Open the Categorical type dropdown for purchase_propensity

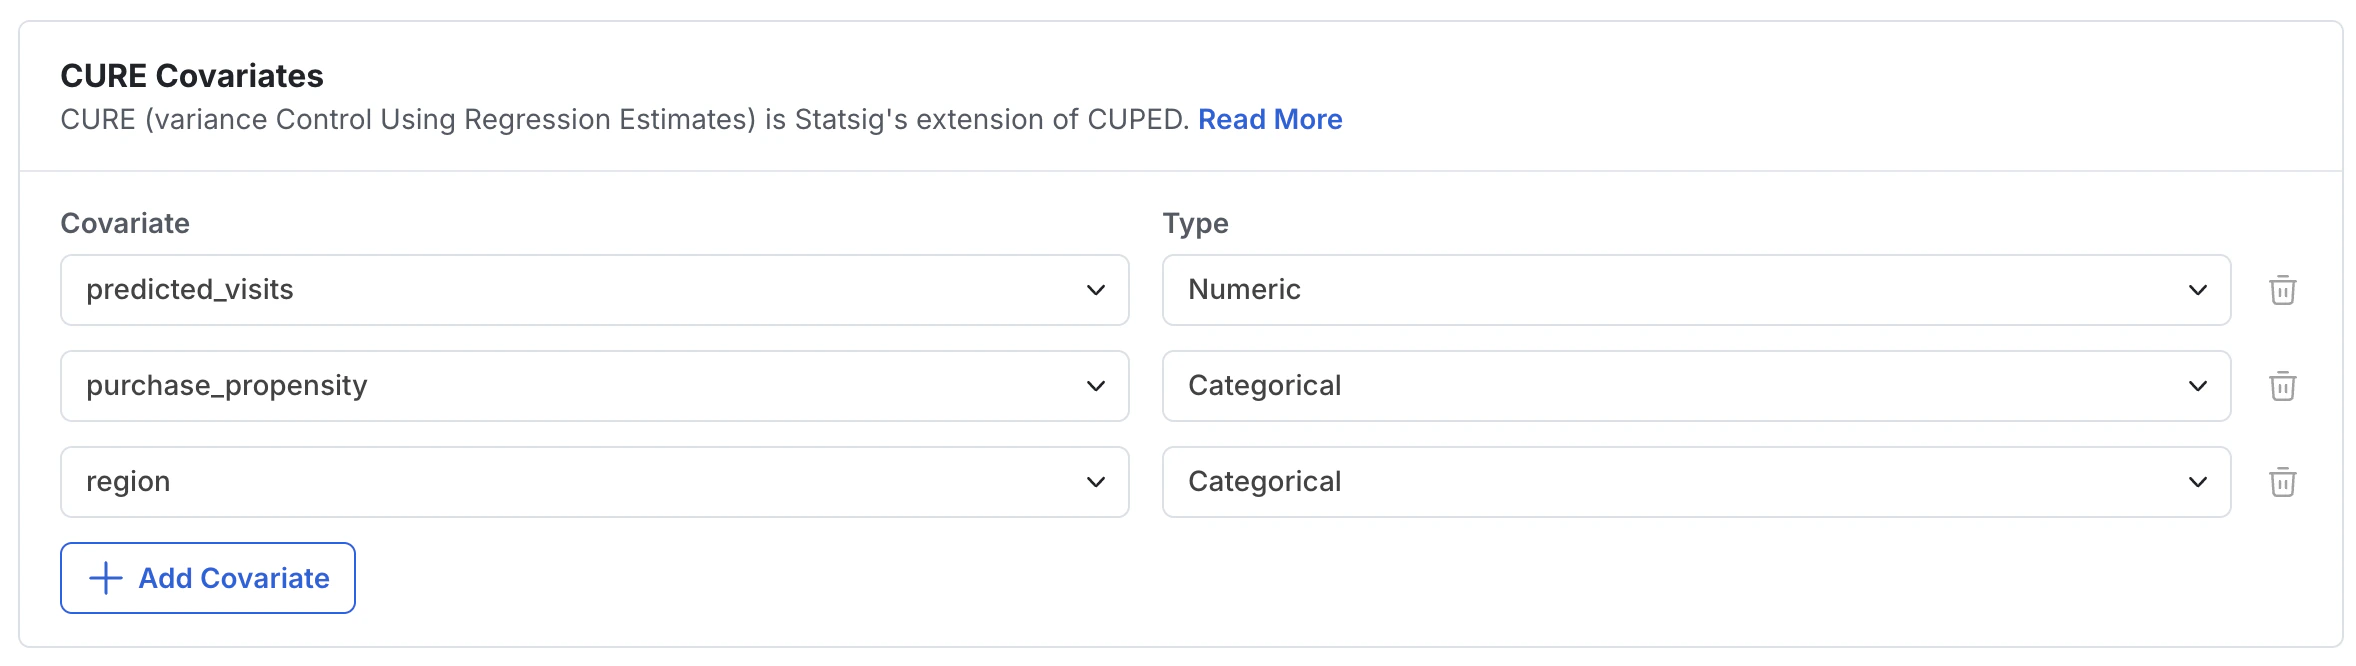coord(1696,386)
